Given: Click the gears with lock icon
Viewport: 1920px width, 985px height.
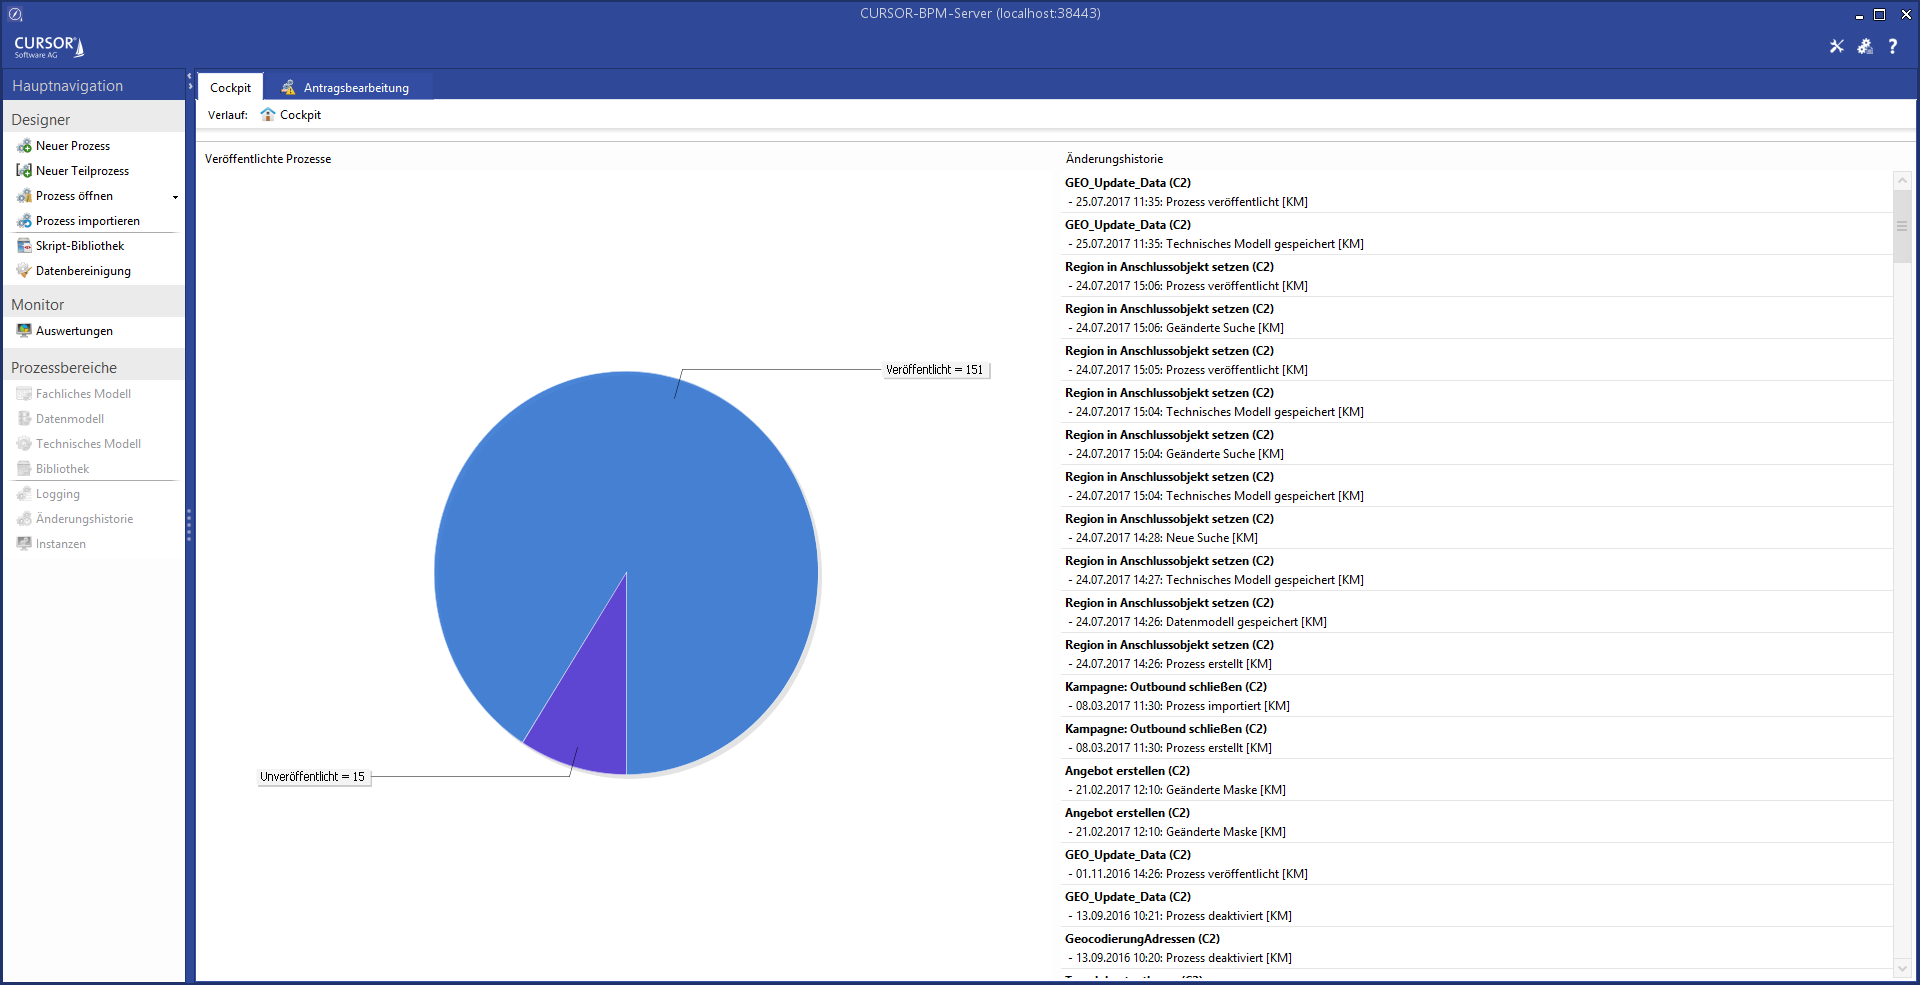Looking at the screenshot, I should click(x=1865, y=46).
